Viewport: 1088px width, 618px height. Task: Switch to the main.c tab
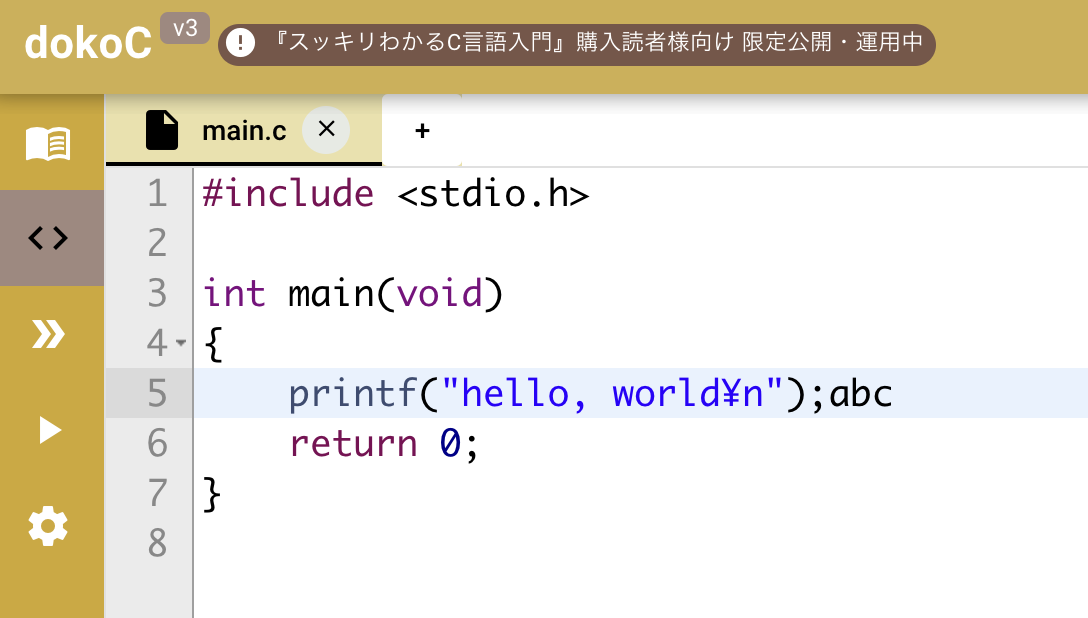[243, 130]
